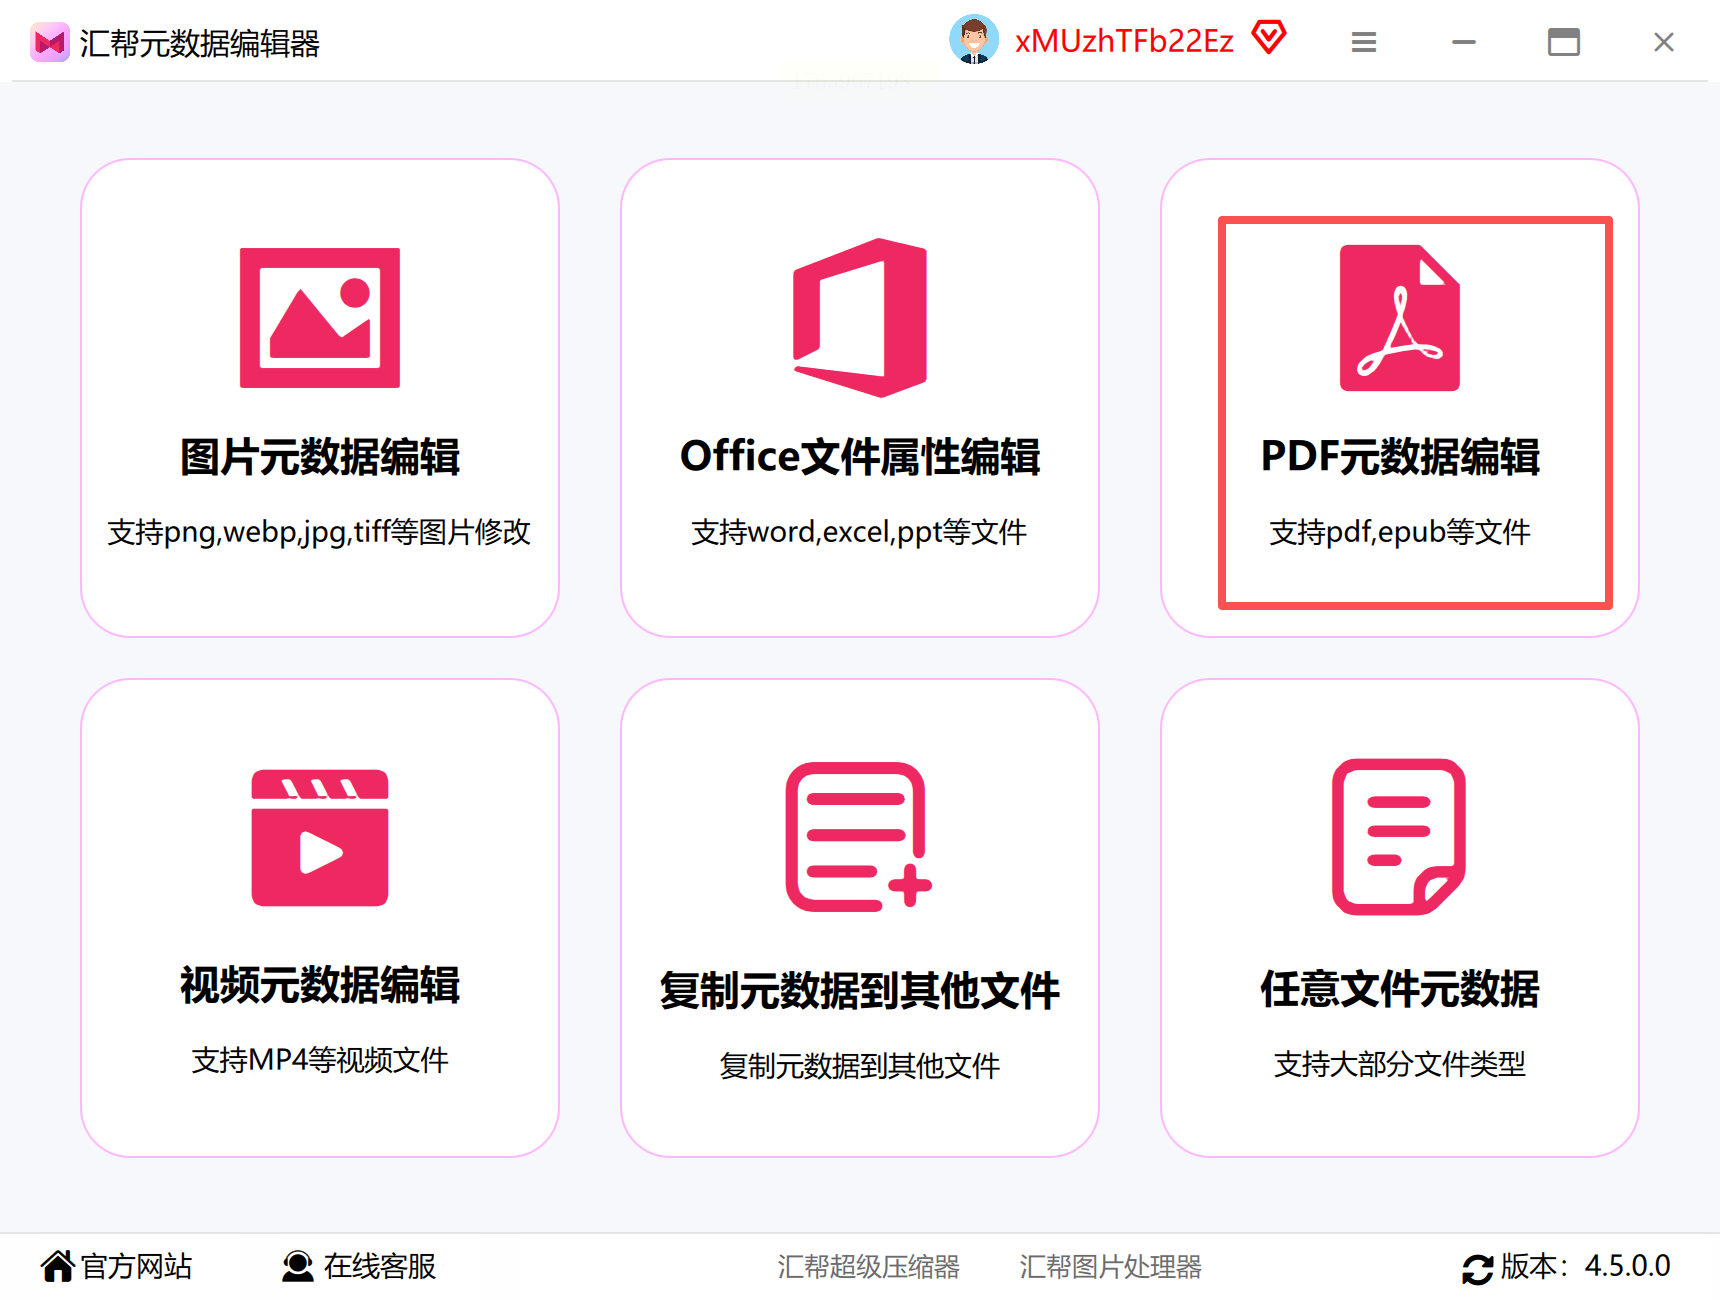
Task: Open the hamburger menu
Action: 1364,42
